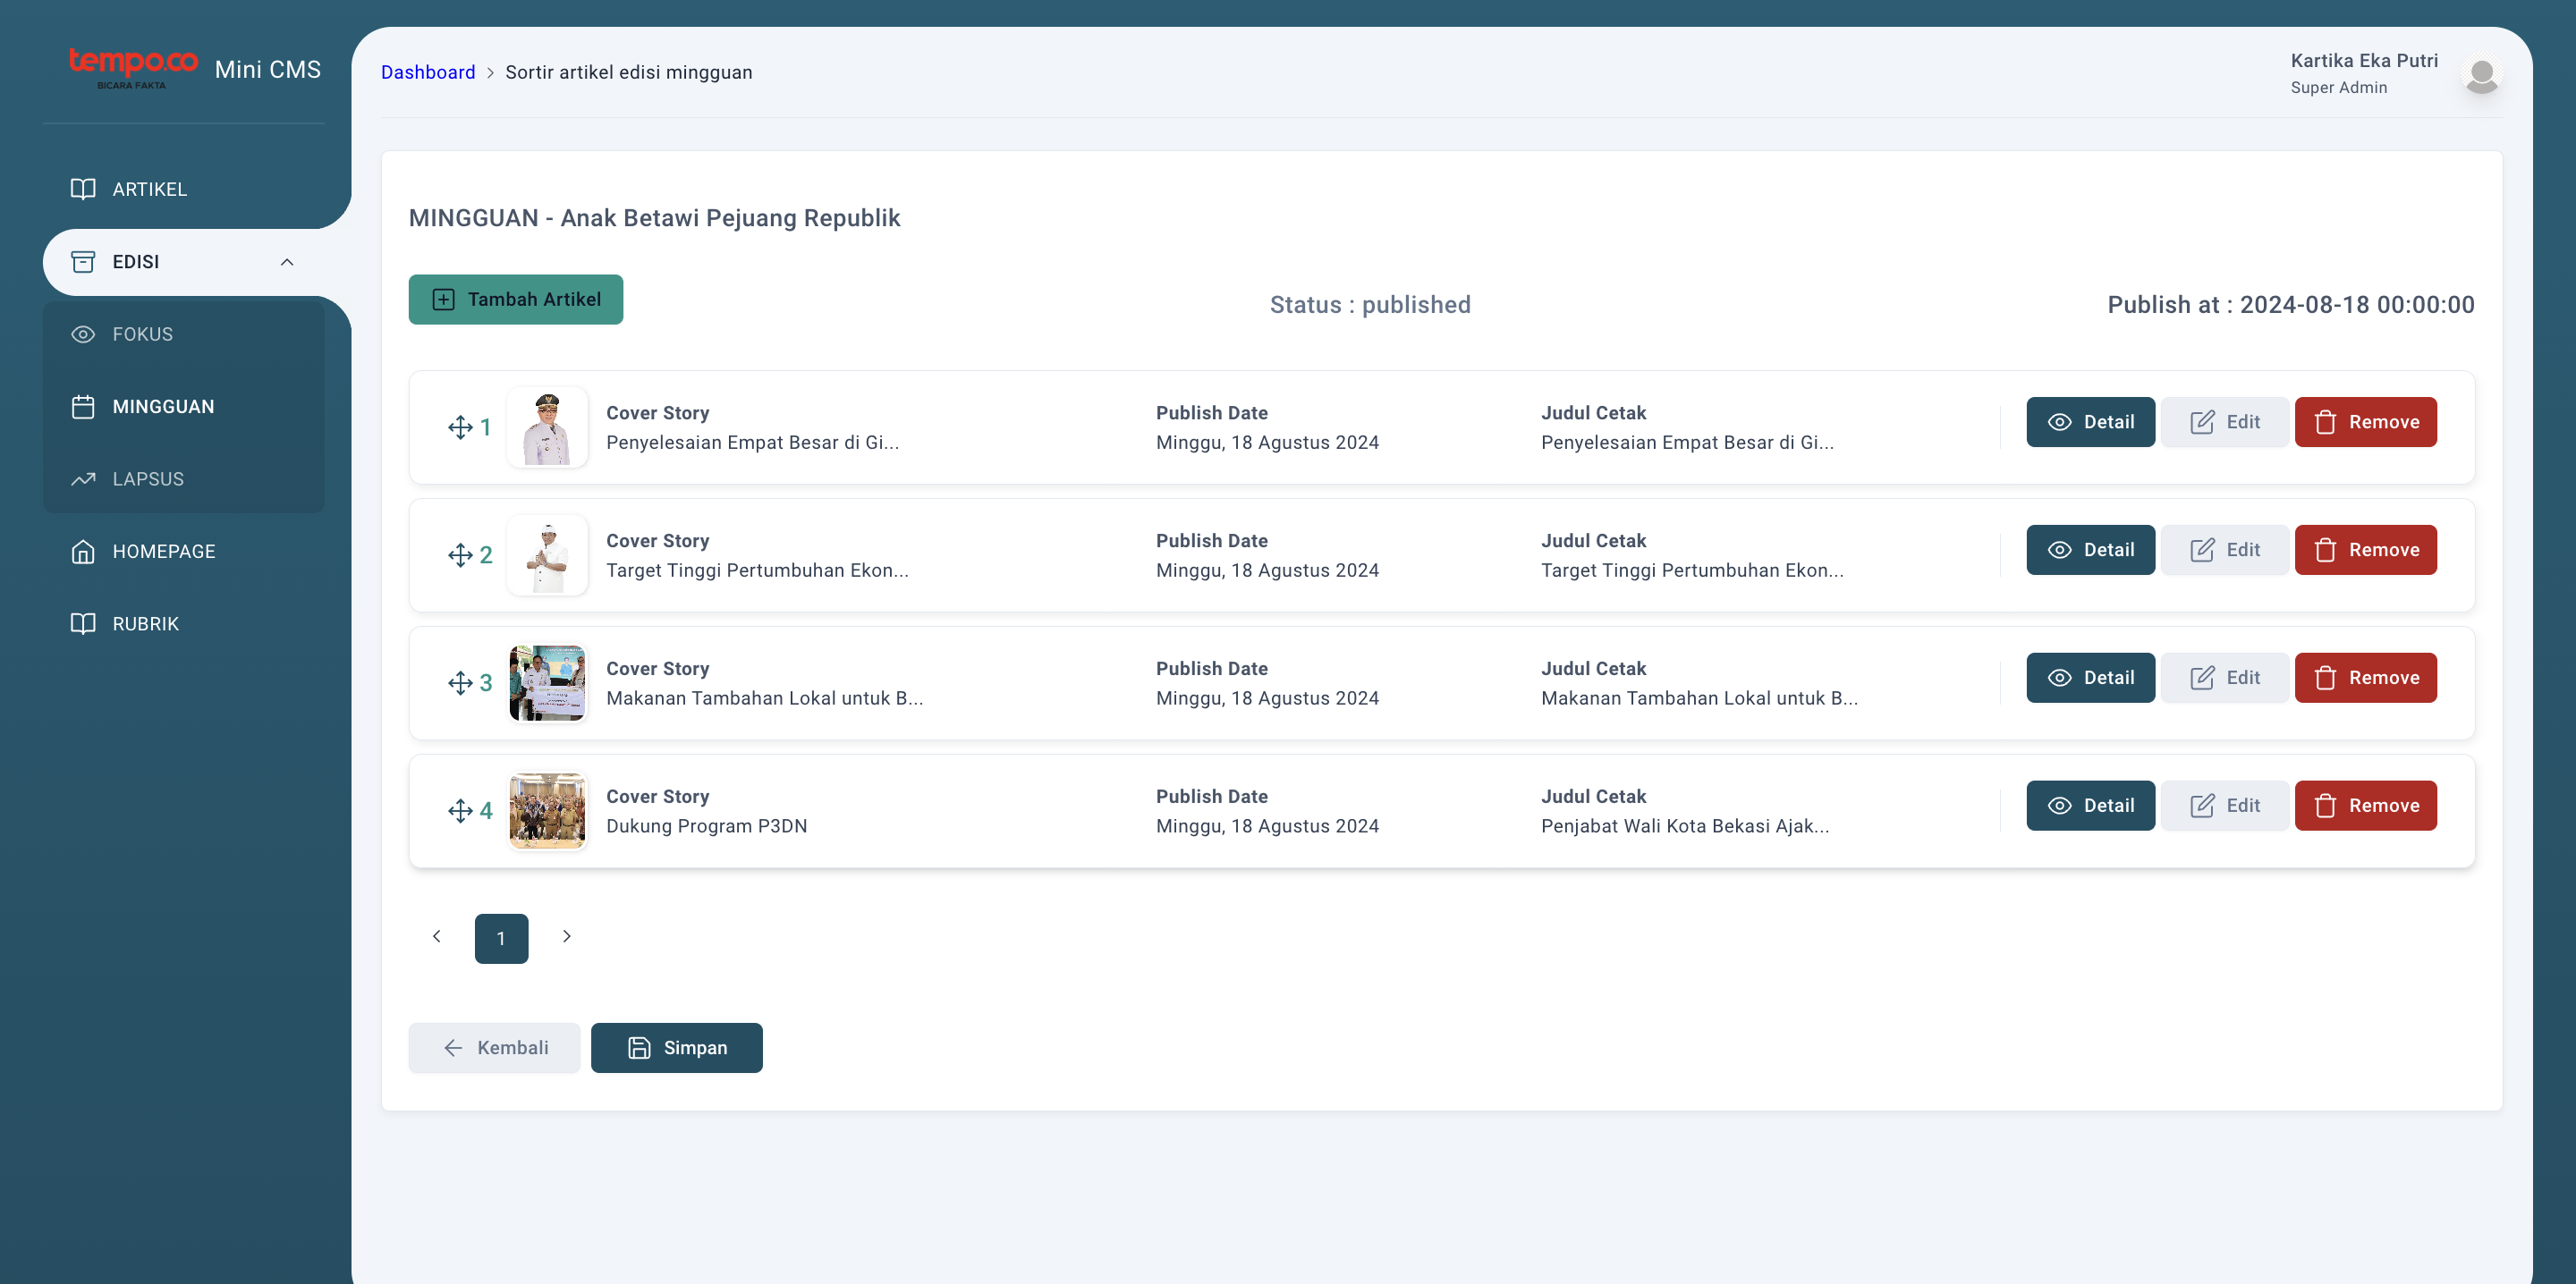Select ARTIKEL in the sidebar
The height and width of the screenshot is (1284, 2576).
pyautogui.click(x=149, y=189)
